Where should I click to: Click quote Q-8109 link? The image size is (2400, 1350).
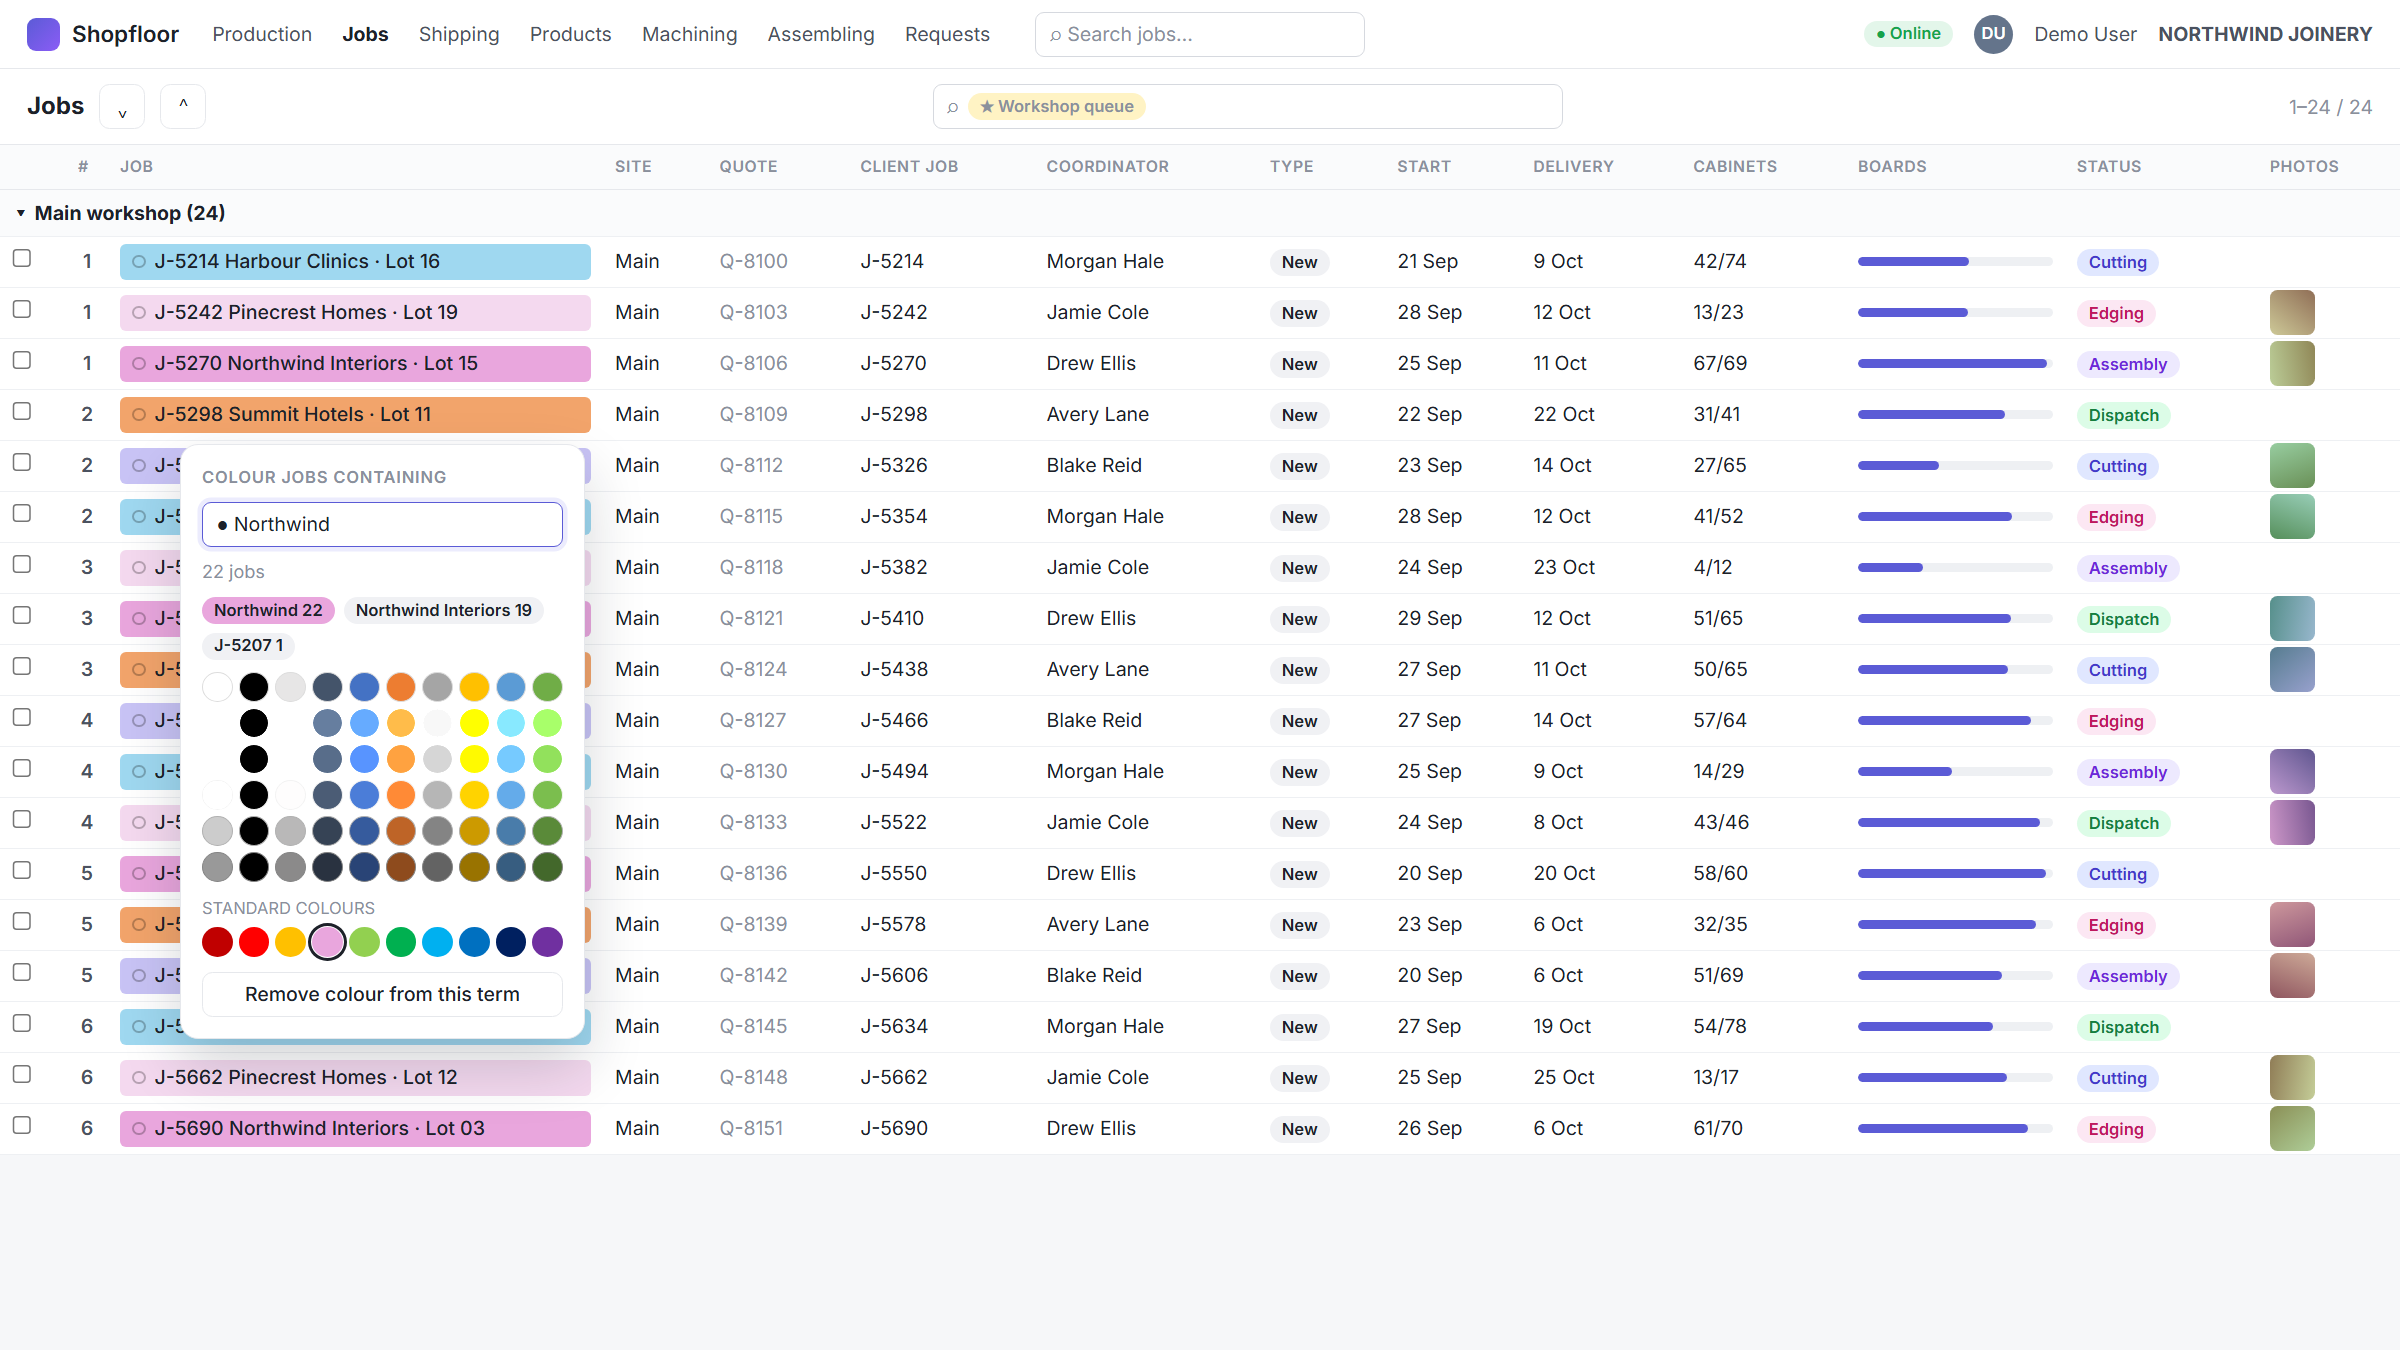point(754,415)
